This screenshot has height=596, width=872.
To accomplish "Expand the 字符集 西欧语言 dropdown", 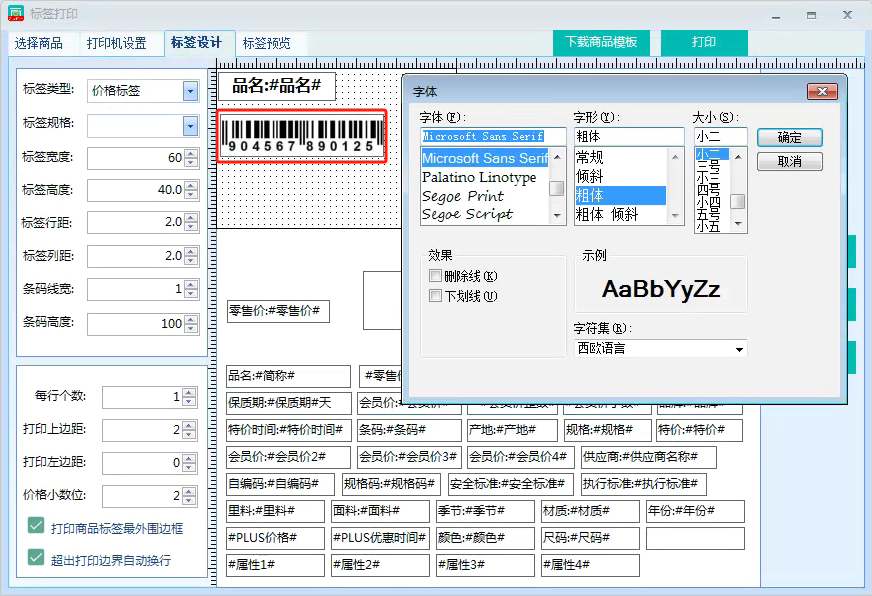I will [739, 349].
